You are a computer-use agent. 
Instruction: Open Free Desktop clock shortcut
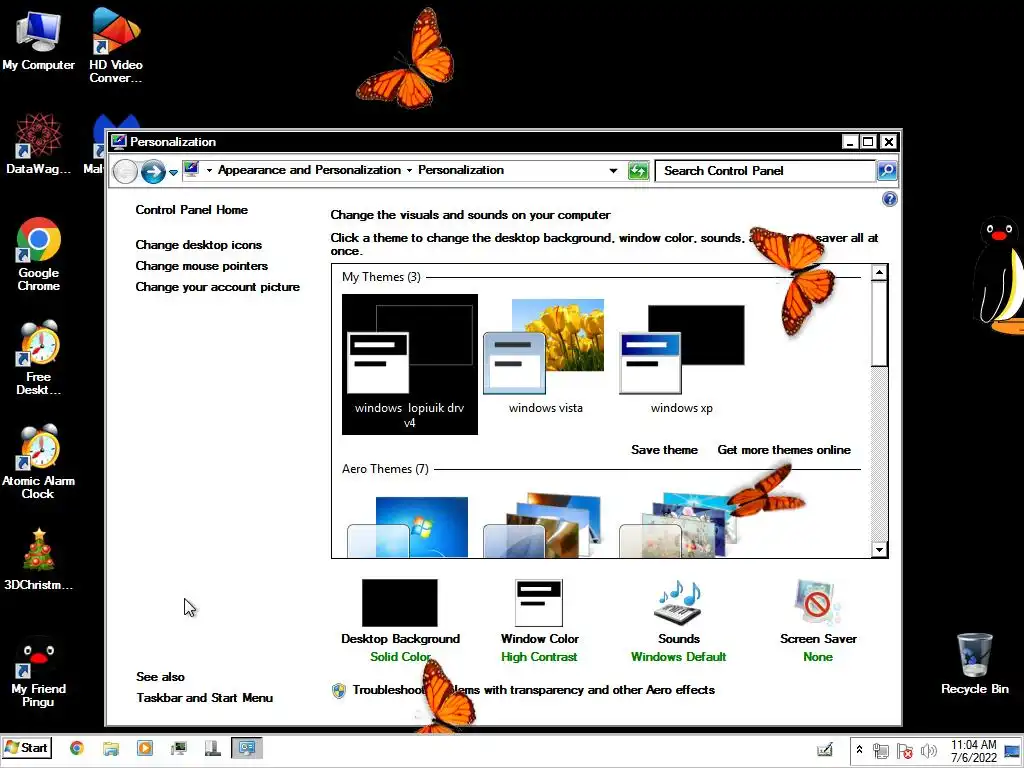[x=39, y=358]
